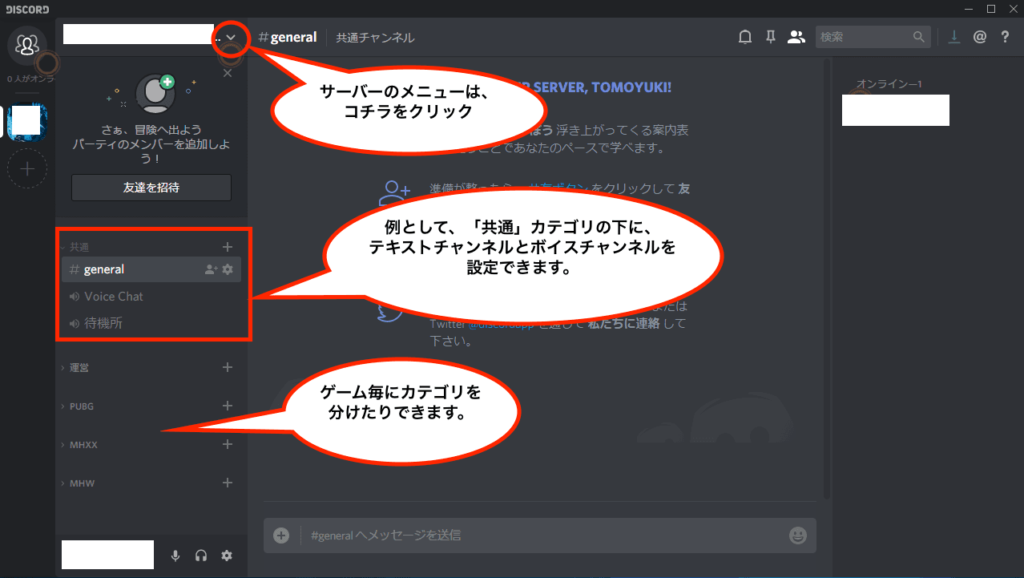Expand the PUBG category
Viewport: 1024px width, 578px height.
tap(82, 407)
